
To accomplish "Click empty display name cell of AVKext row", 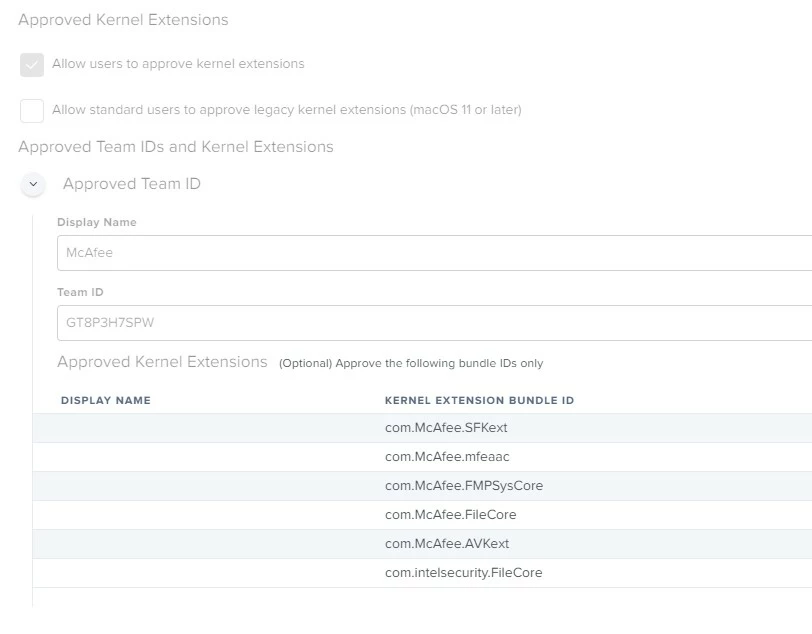I will click(x=207, y=544).
